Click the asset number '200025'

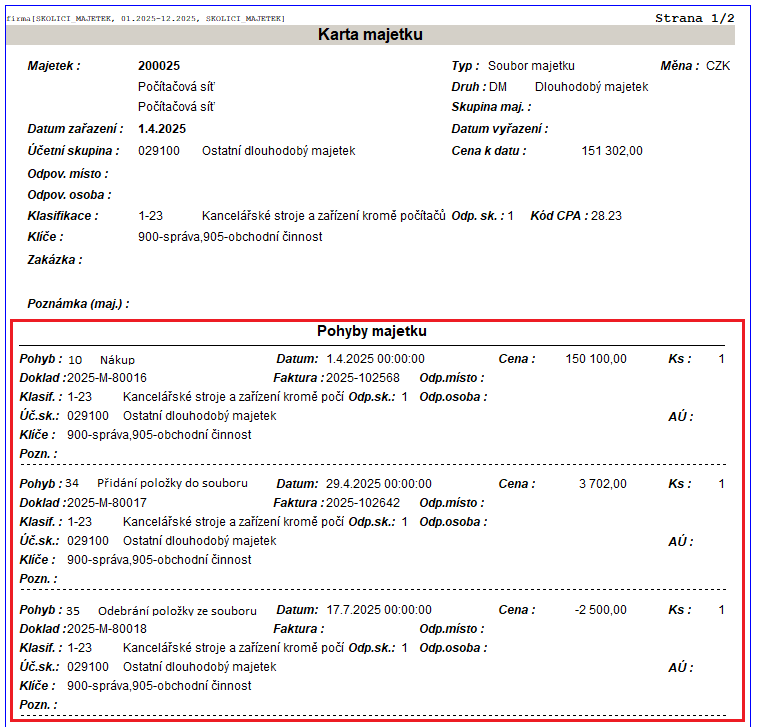159,66
